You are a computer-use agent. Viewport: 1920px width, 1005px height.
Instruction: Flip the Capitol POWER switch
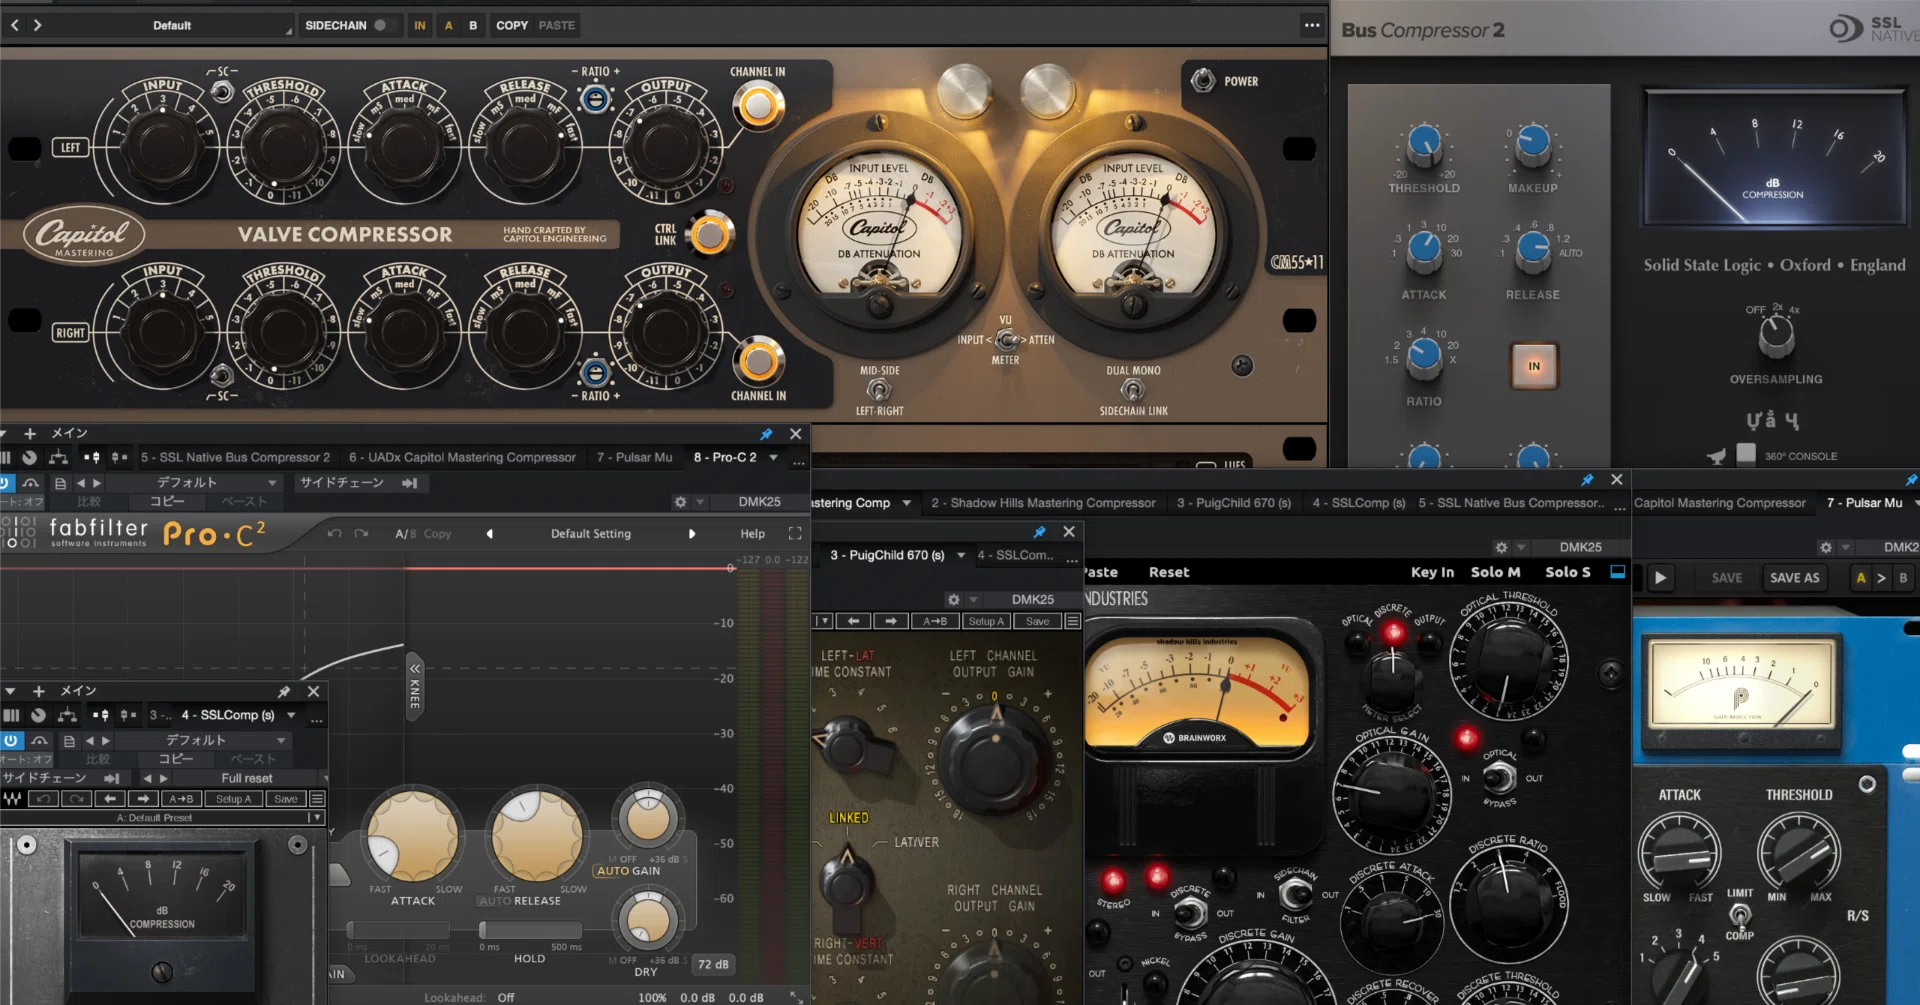tap(1203, 80)
